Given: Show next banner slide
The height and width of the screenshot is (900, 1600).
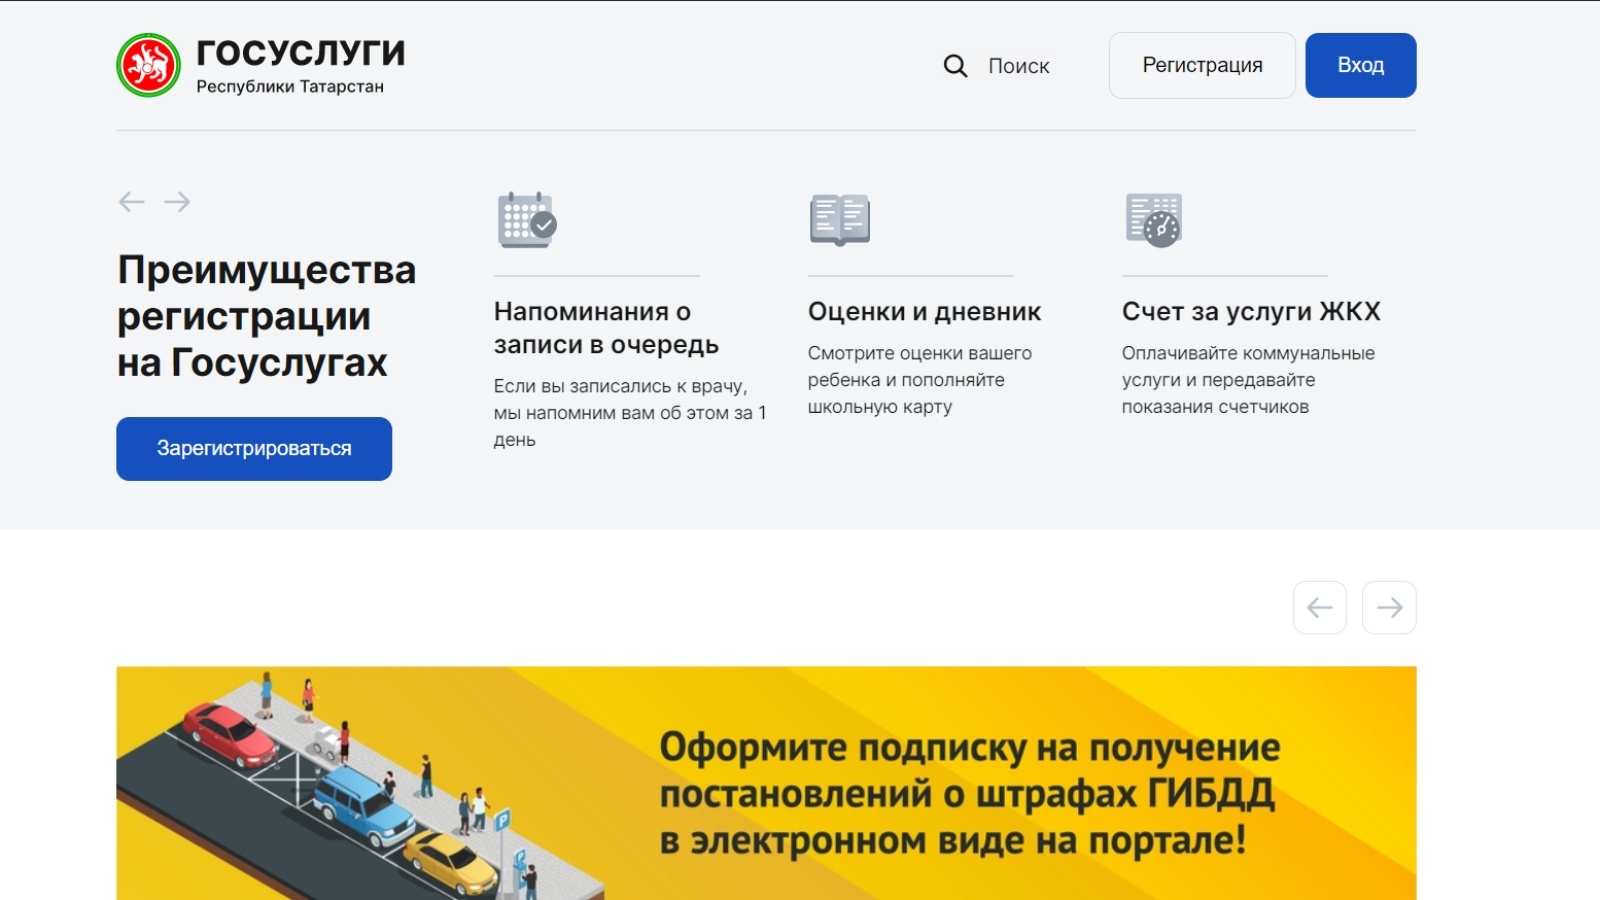Looking at the screenshot, I should 1389,607.
